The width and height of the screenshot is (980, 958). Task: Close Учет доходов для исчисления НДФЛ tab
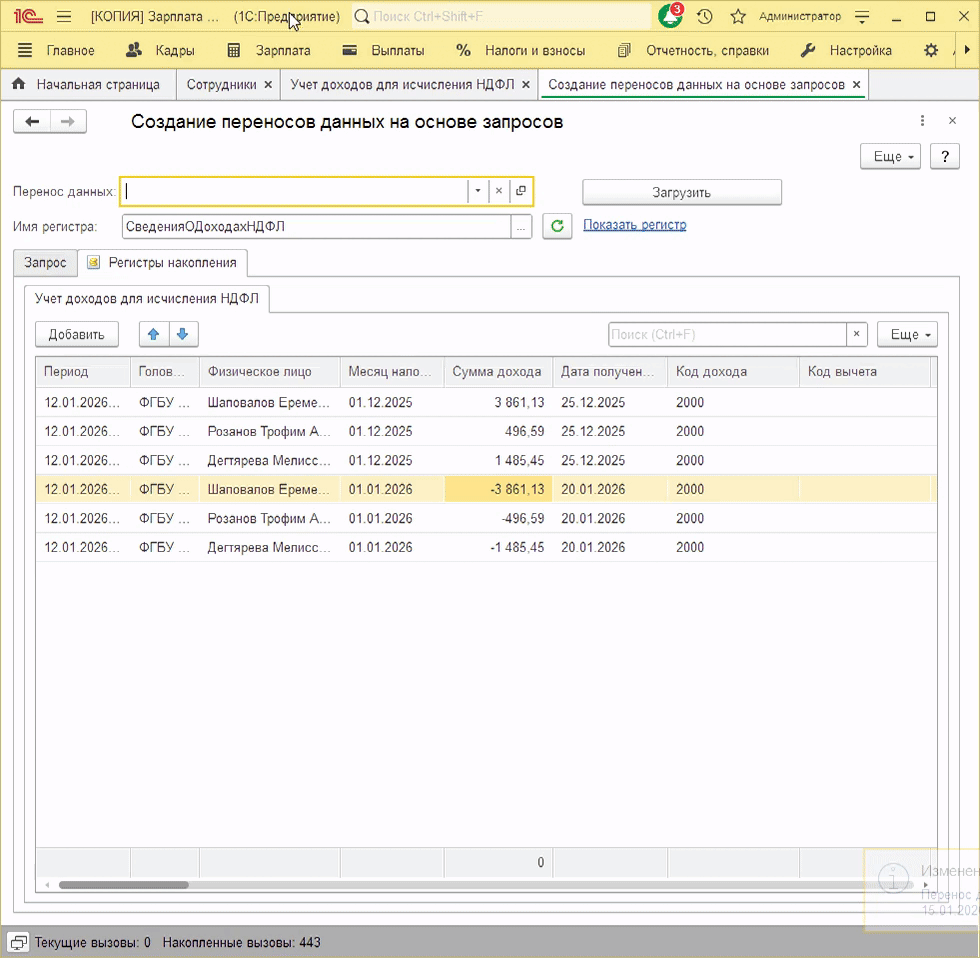point(526,84)
